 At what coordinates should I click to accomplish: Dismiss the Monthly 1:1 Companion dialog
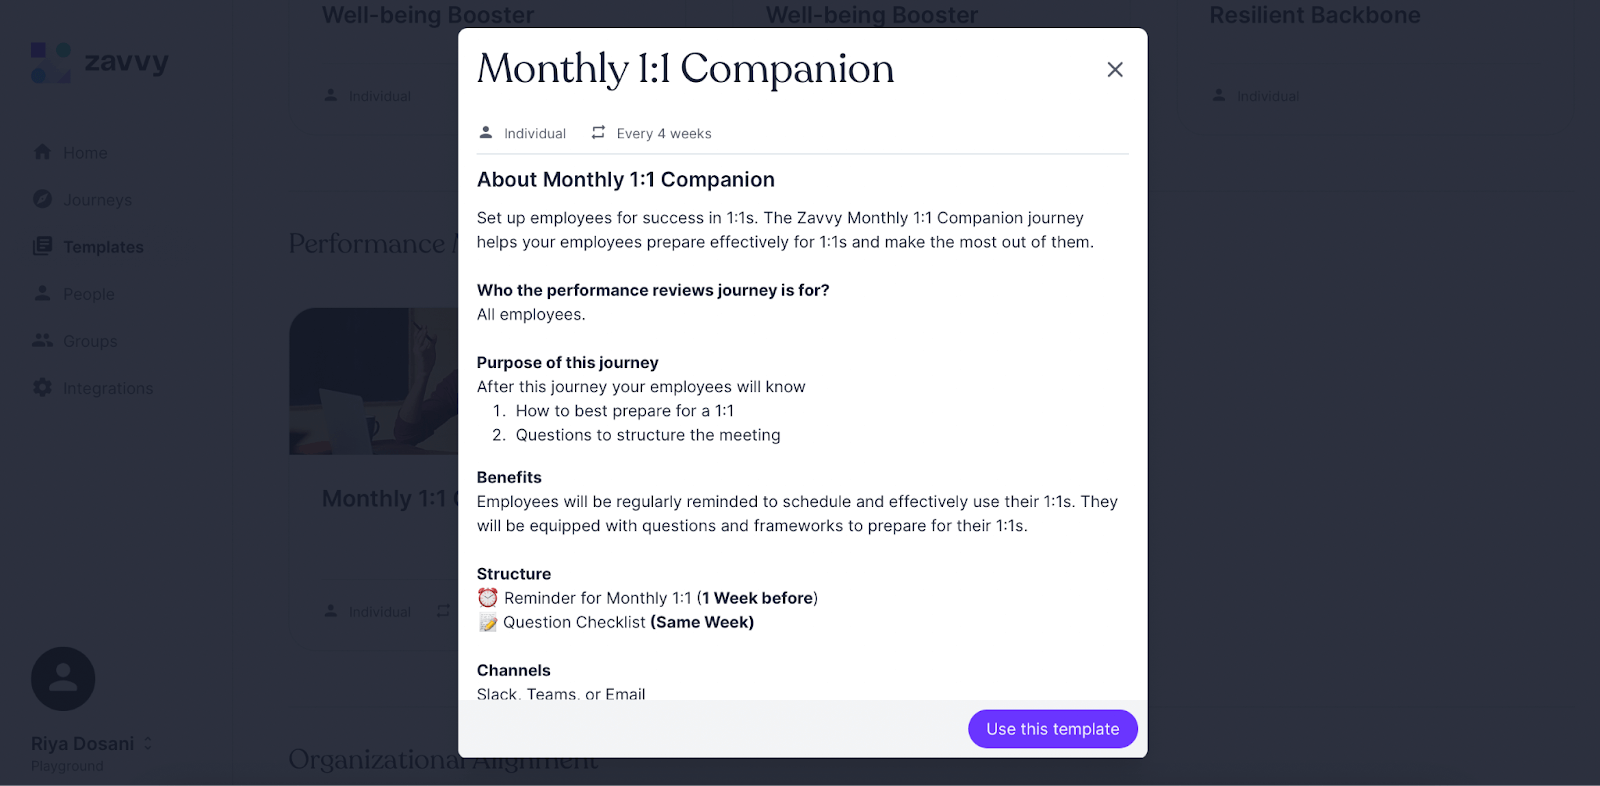pyautogui.click(x=1115, y=69)
